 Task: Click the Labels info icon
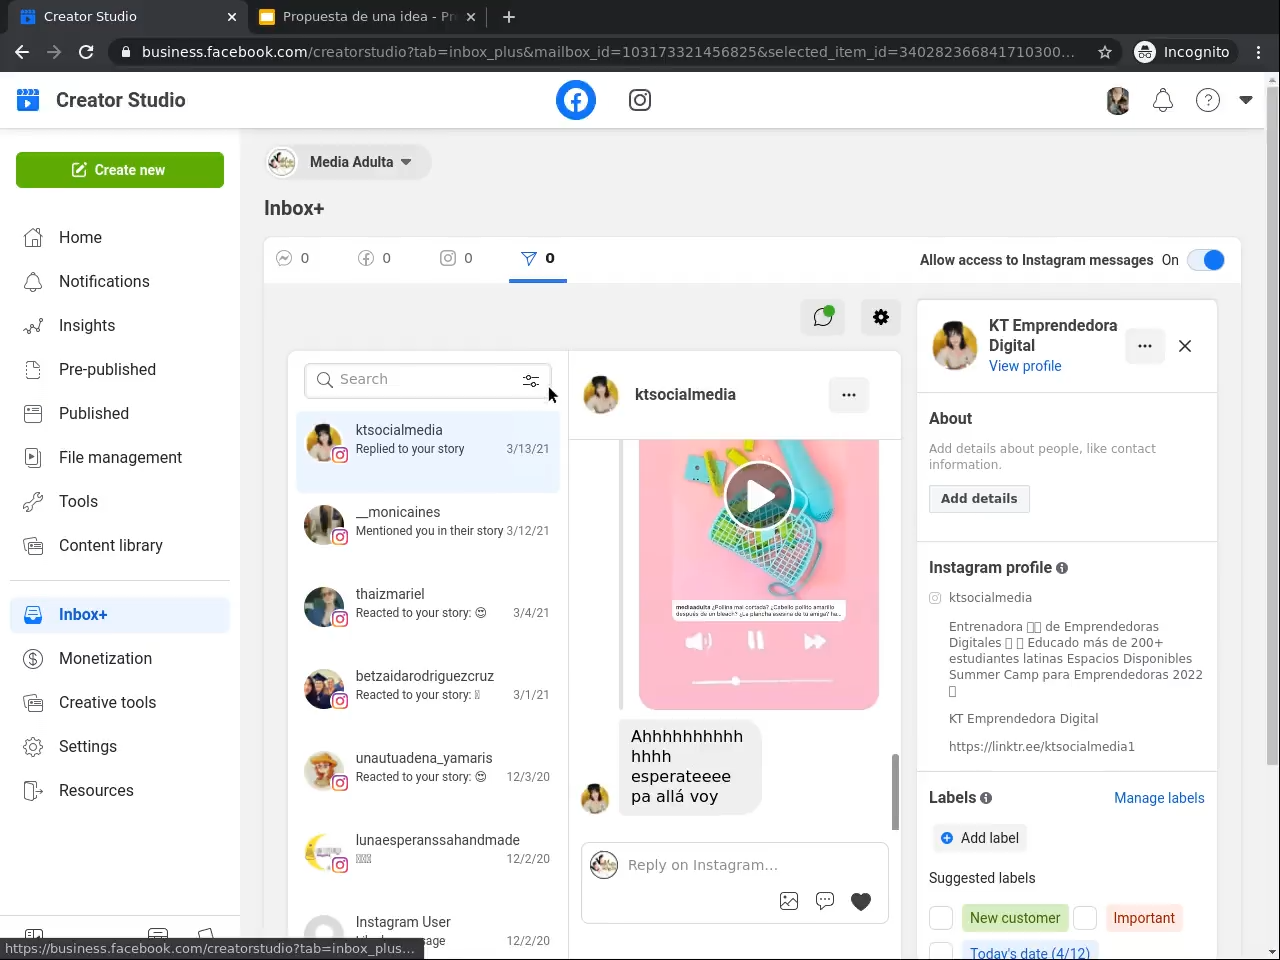986,798
